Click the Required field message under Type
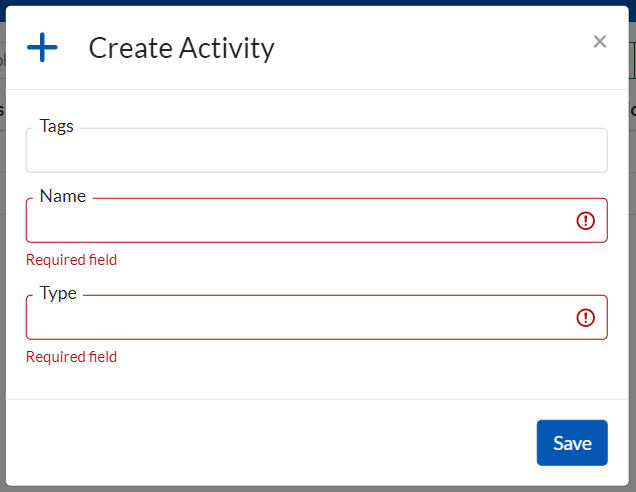This screenshot has height=492, width=636. (71, 357)
